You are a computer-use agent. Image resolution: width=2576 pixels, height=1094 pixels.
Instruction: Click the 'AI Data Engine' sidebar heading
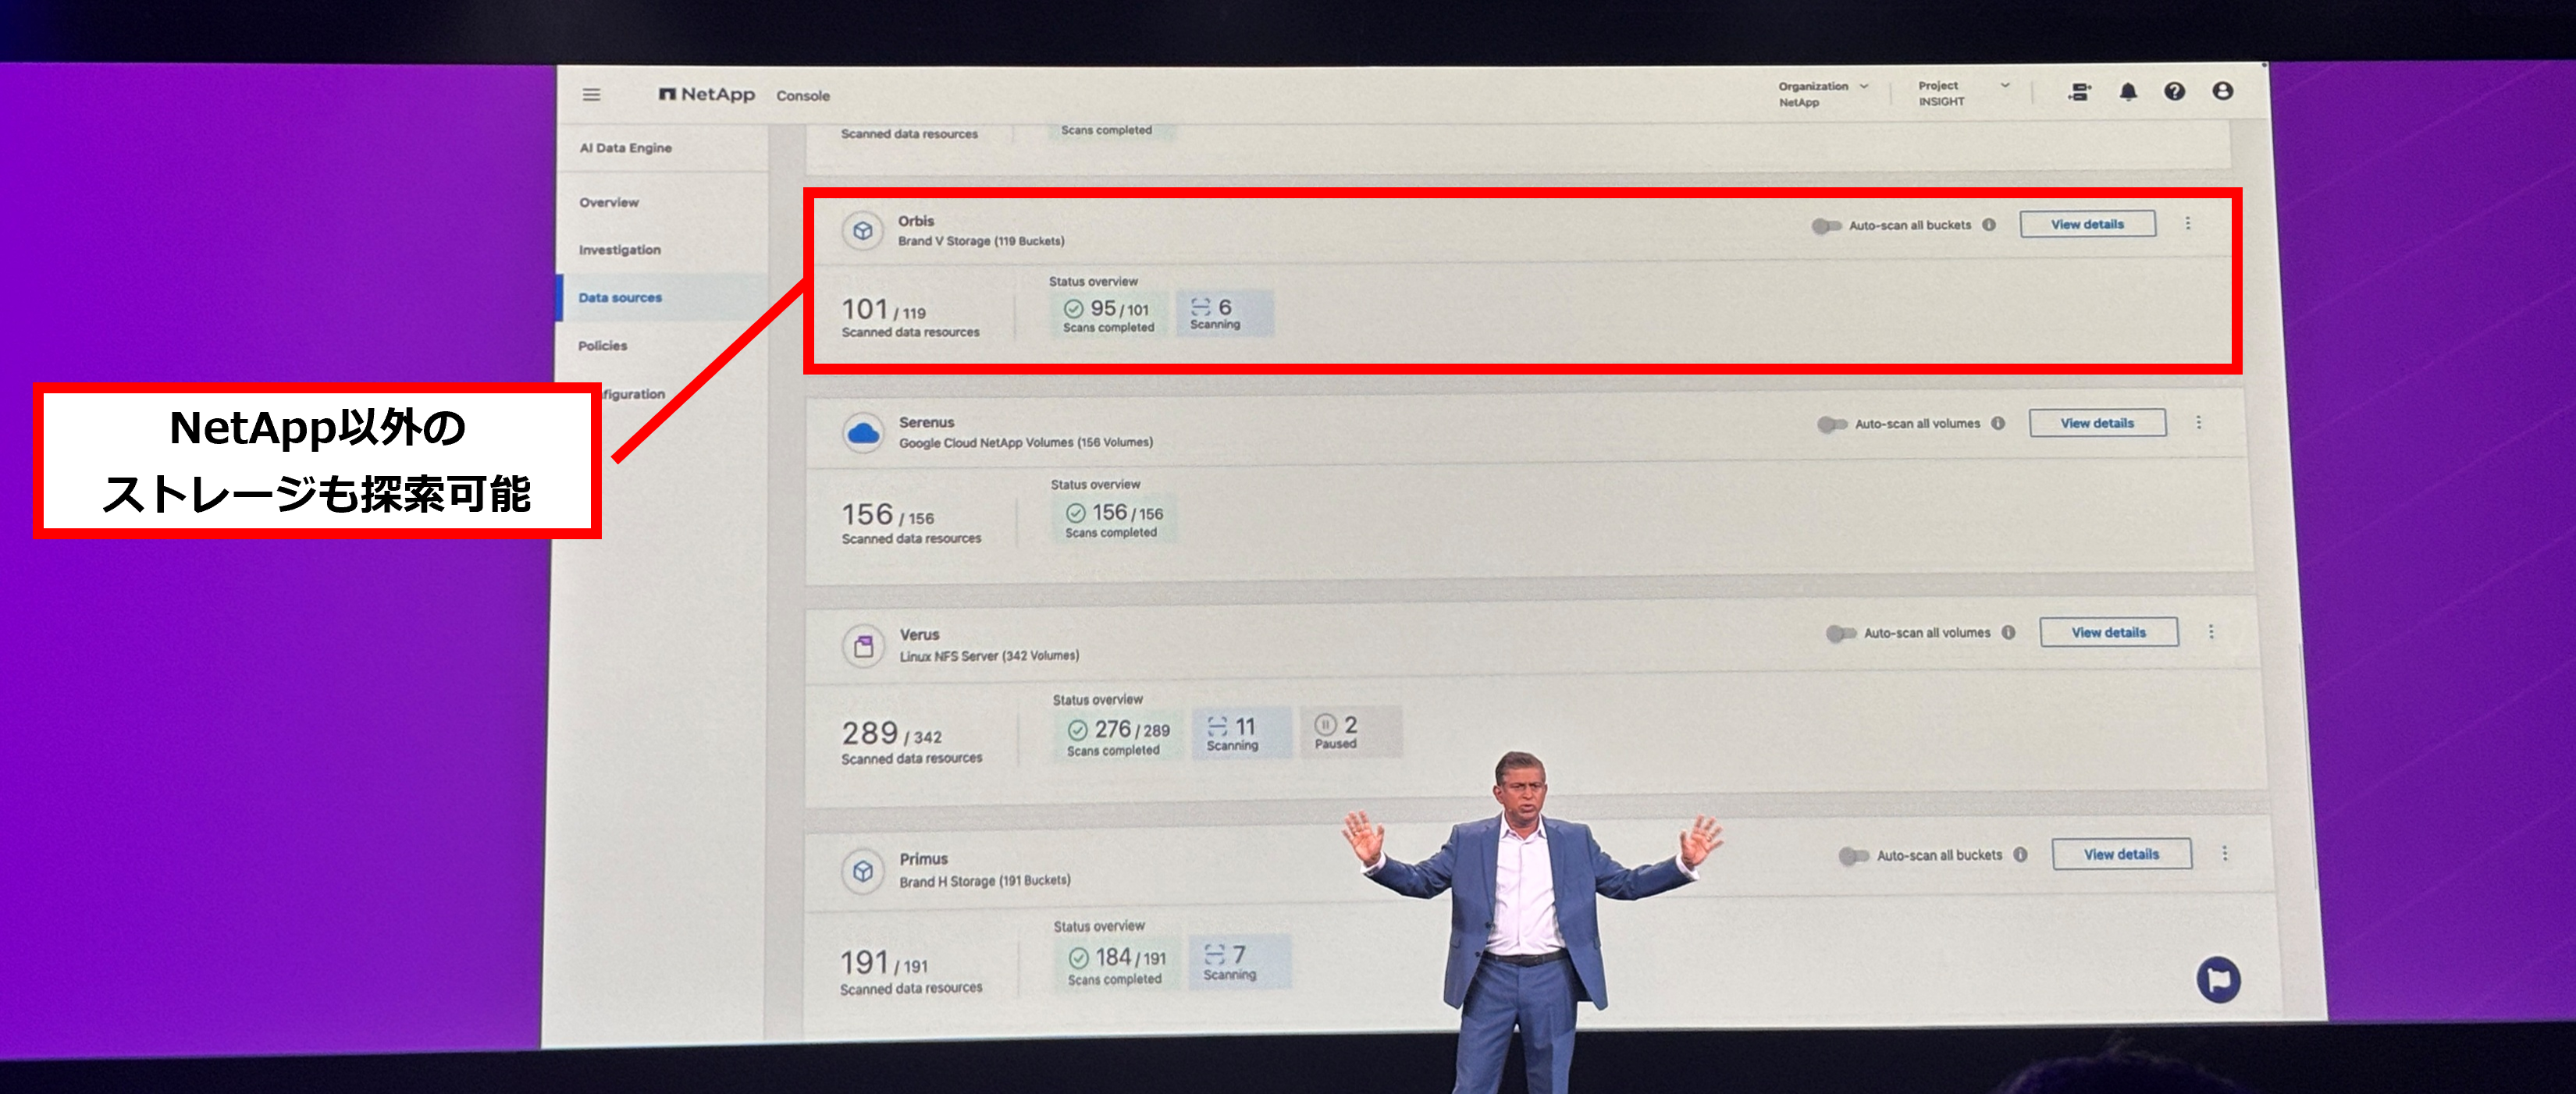[626, 148]
